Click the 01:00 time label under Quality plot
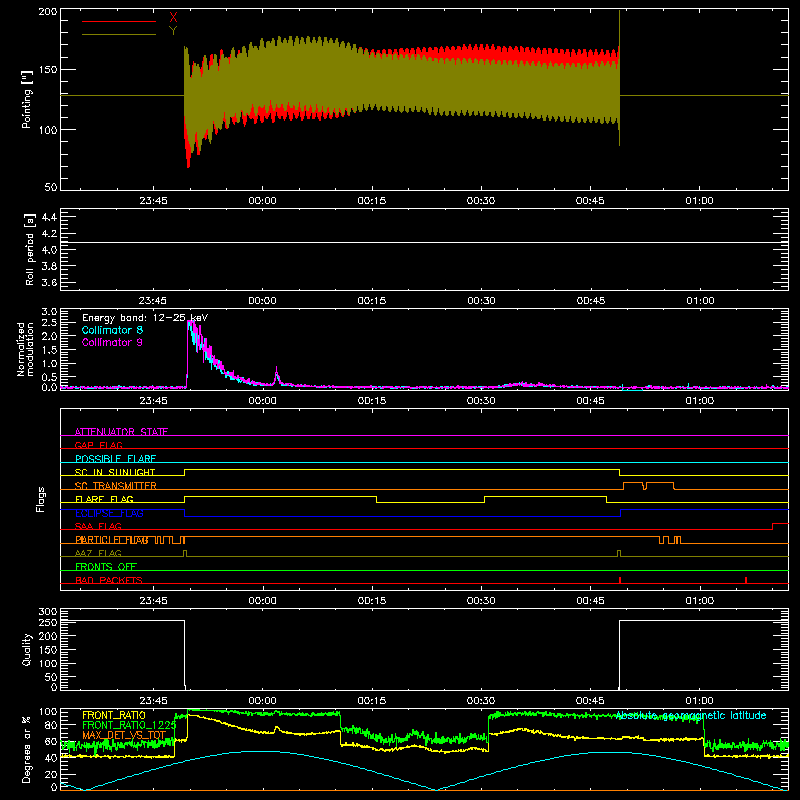This screenshot has width=800, height=800. tap(699, 701)
